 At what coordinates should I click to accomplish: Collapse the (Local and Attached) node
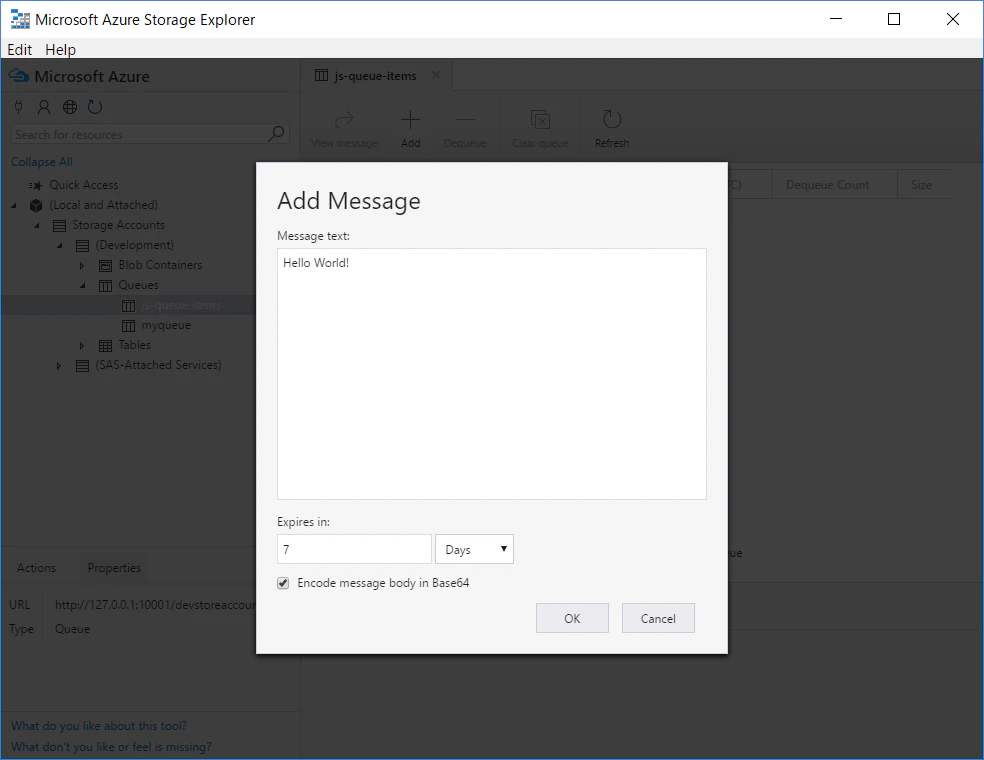pos(14,205)
